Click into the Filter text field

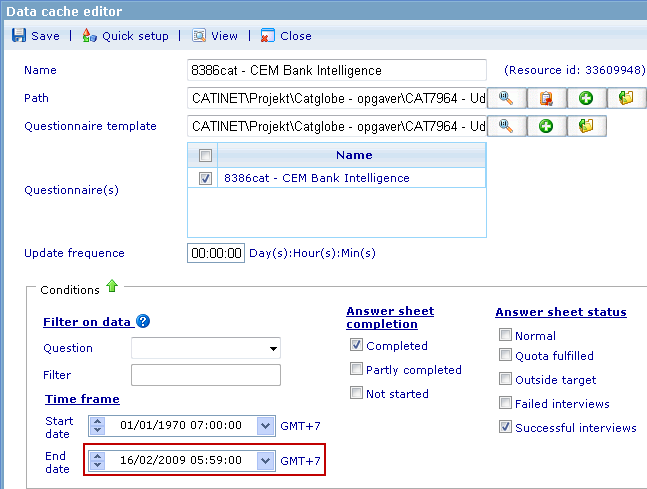tap(205, 375)
